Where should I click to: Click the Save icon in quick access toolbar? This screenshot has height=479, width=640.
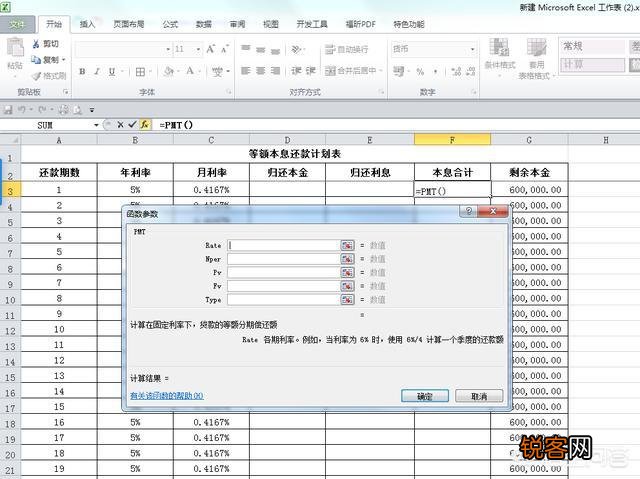point(8,110)
